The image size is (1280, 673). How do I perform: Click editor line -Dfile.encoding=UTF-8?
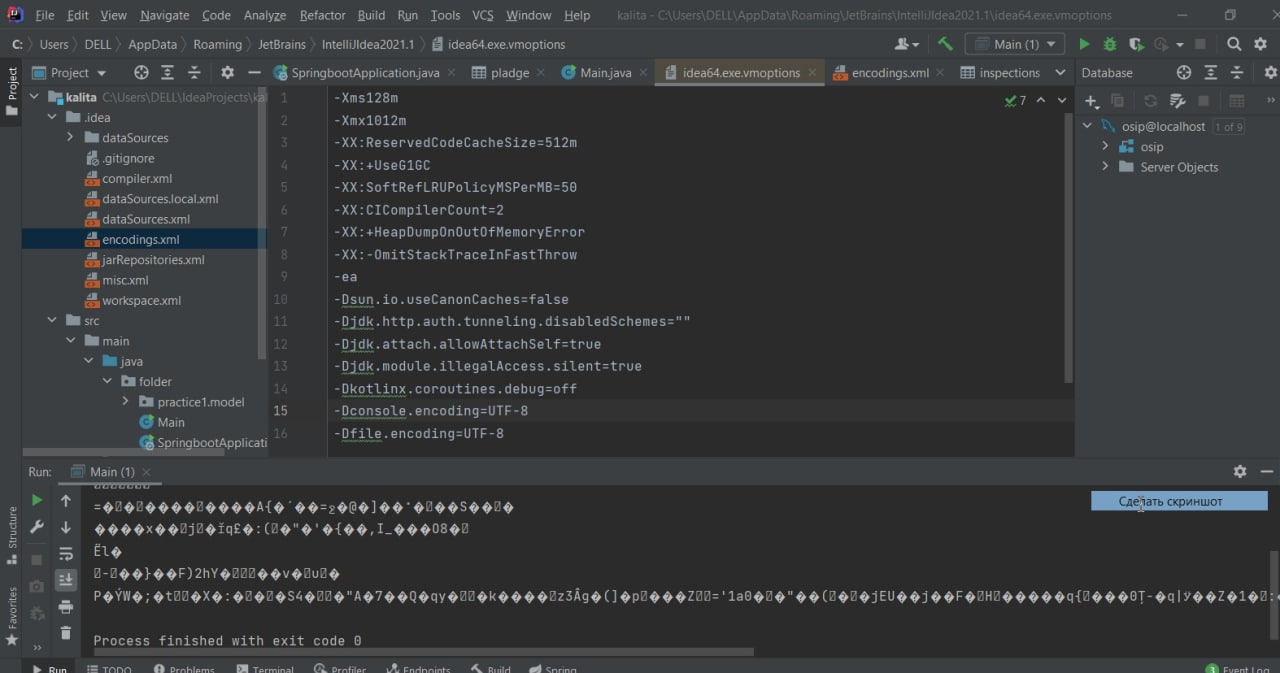418,434
